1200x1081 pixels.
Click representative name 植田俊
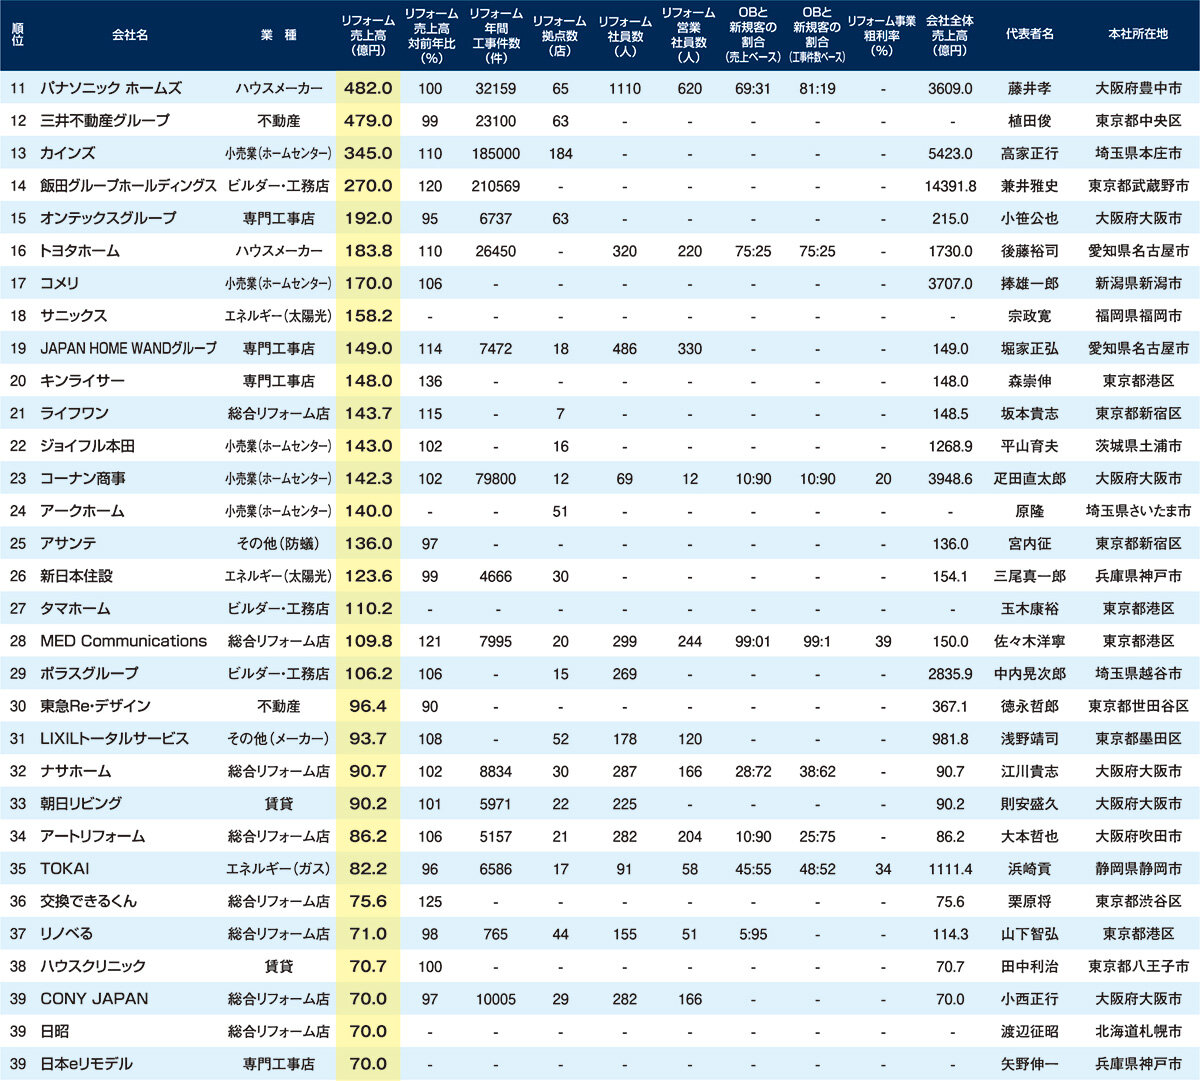[x=1029, y=121]
